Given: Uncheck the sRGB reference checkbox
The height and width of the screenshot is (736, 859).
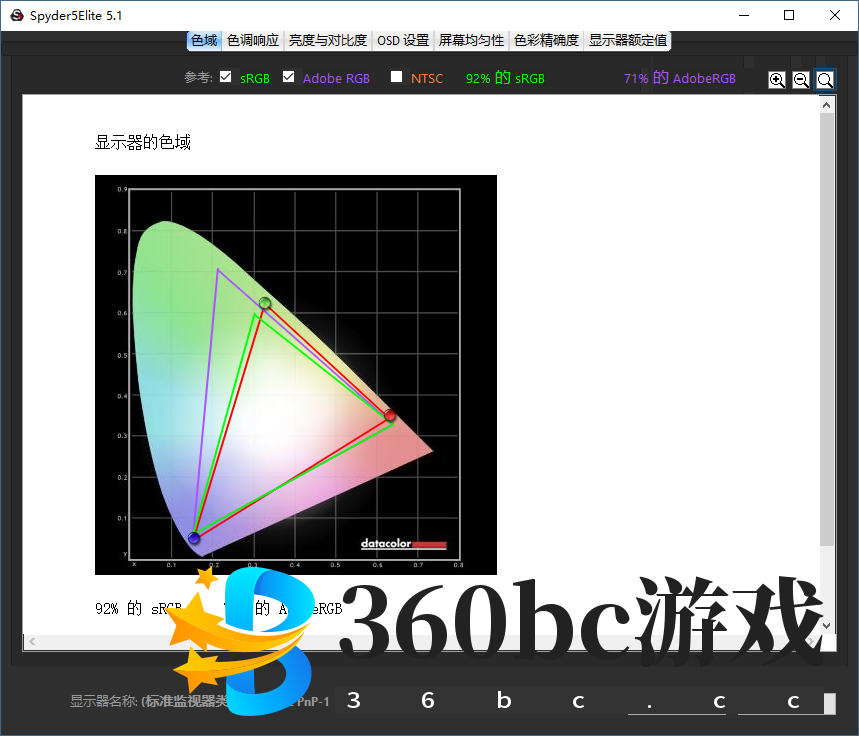Looking at the screenshot, I should pyautogui.click(x=226, y=77).
